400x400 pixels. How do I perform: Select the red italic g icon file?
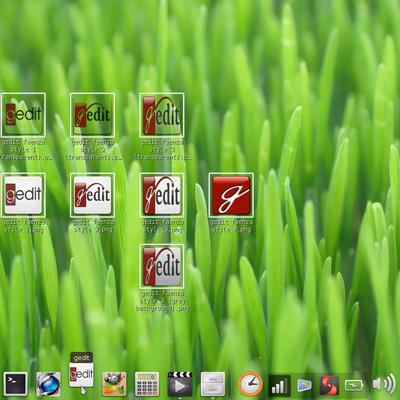pyautogui.click(x=231, y=195)
